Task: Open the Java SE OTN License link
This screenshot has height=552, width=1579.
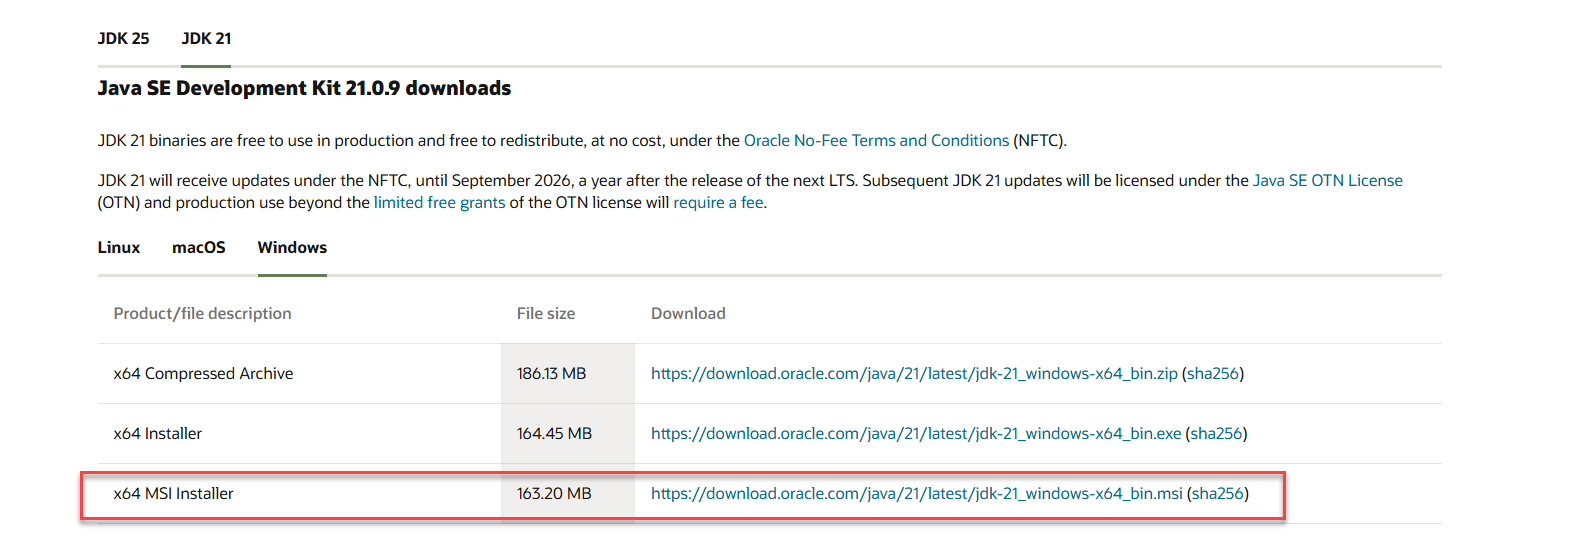Action: (x=1327, y=181)
